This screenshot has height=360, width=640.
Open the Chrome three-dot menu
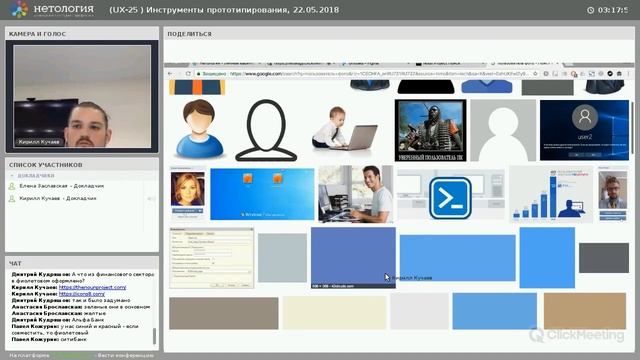click(x=629, y=74)
